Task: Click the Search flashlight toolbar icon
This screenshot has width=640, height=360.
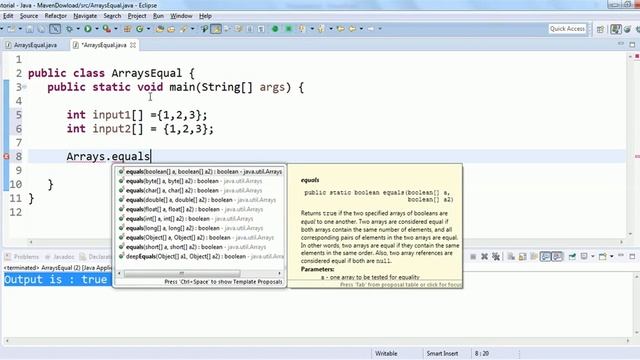Action: (184, 29)
